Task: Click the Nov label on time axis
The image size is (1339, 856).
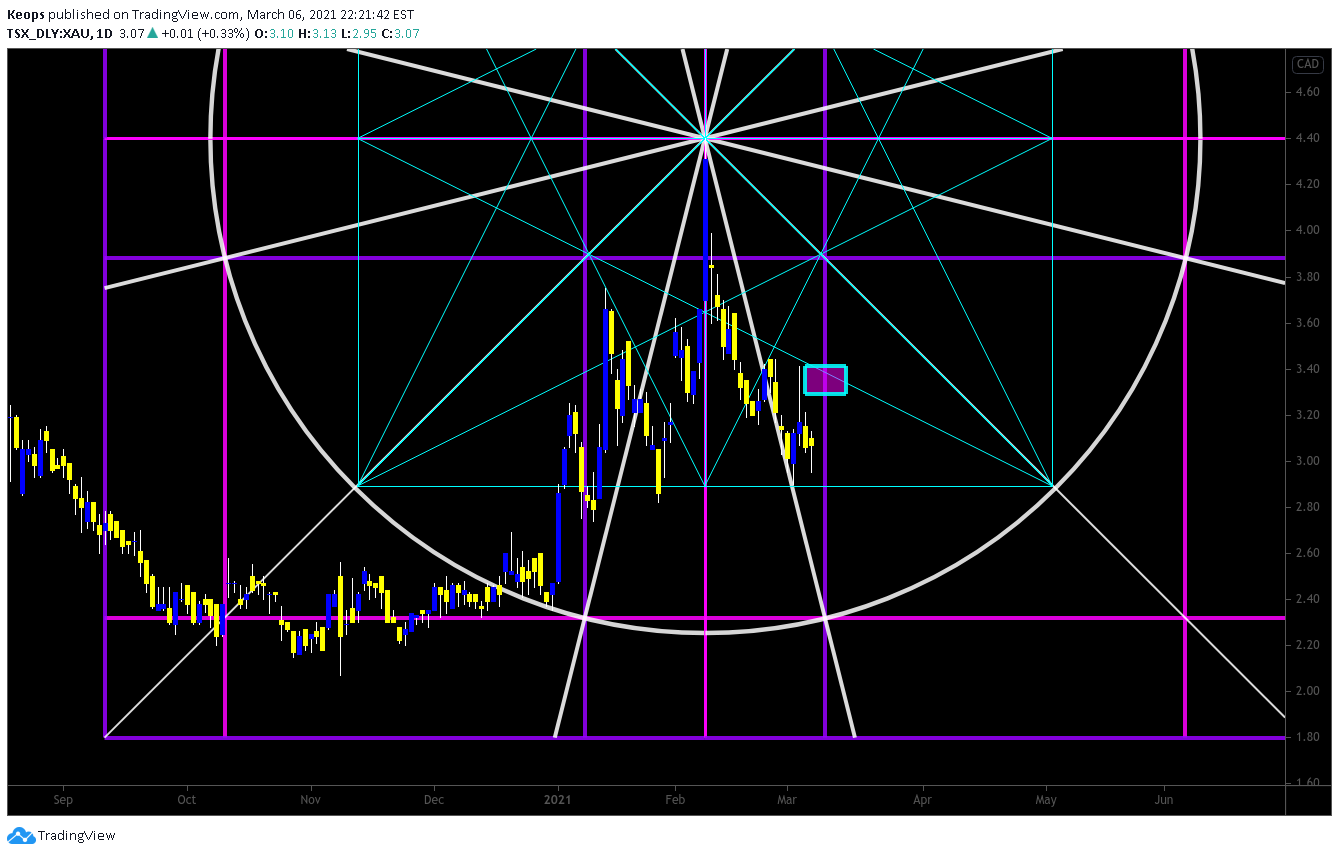Action: pos(311,800)
